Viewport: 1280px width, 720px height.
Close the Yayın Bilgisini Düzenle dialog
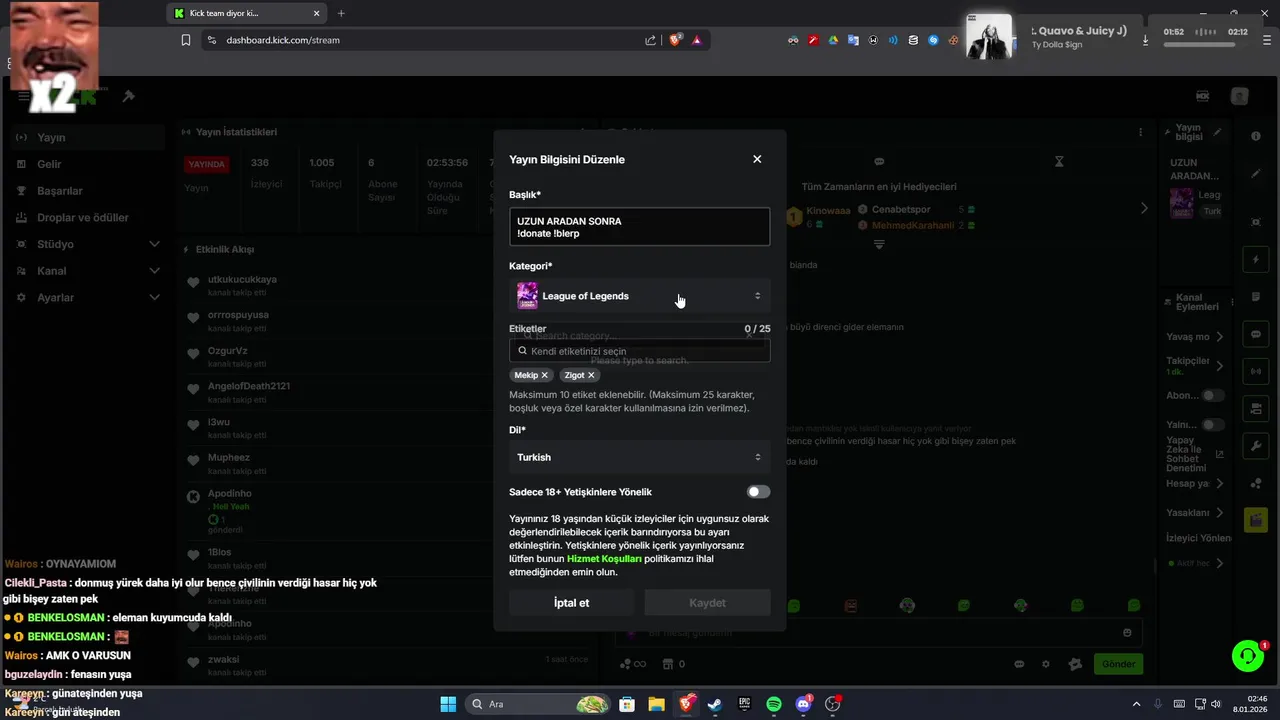757,159
